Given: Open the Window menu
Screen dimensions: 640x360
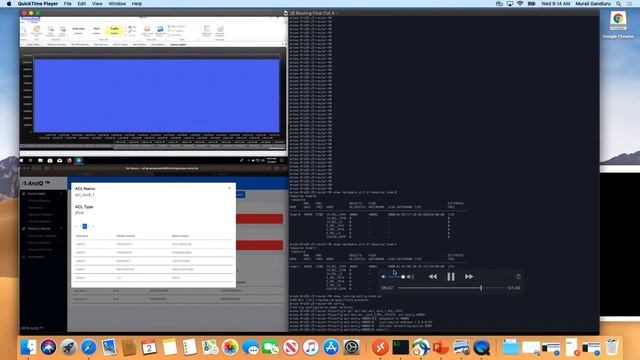Looking at the screenshot, I should pos(117,4).
